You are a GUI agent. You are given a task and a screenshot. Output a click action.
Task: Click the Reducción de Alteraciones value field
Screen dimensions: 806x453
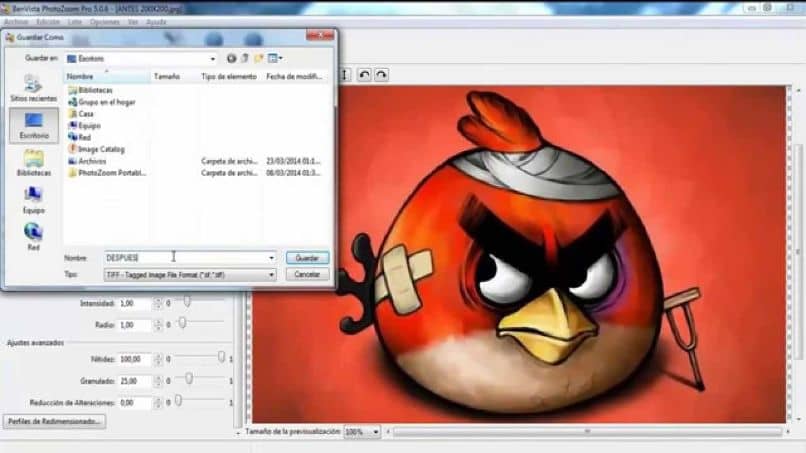pos(135,403)
